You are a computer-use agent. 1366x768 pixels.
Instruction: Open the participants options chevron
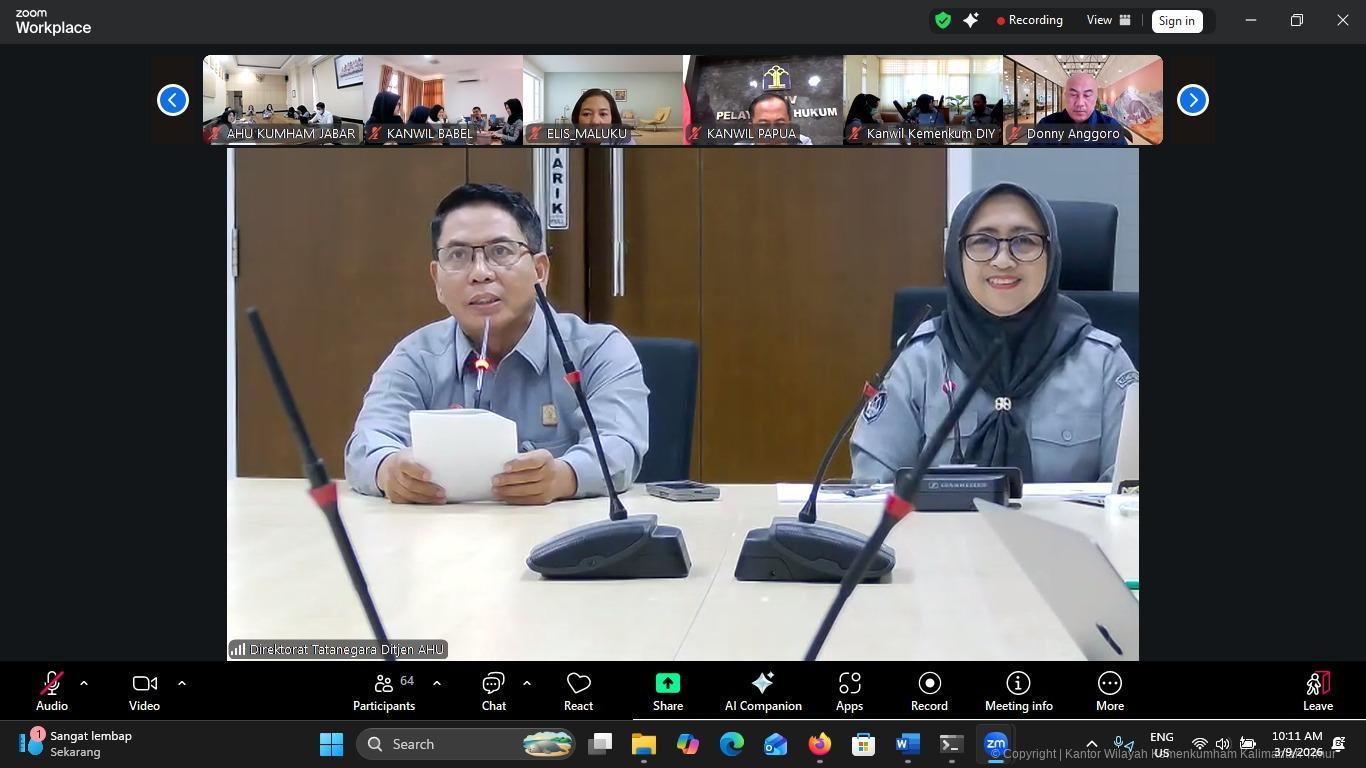pyautogui.click(x=437, y=683)
